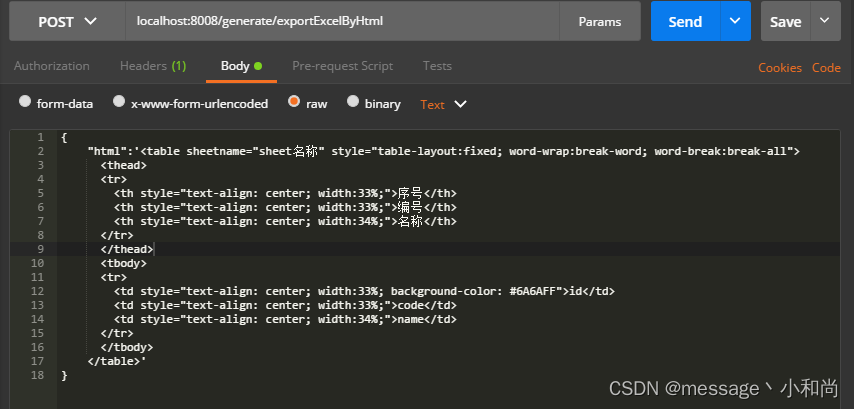Click the closing </thead> tag text
Screen dimensions: 854x409
click(127, 249)
